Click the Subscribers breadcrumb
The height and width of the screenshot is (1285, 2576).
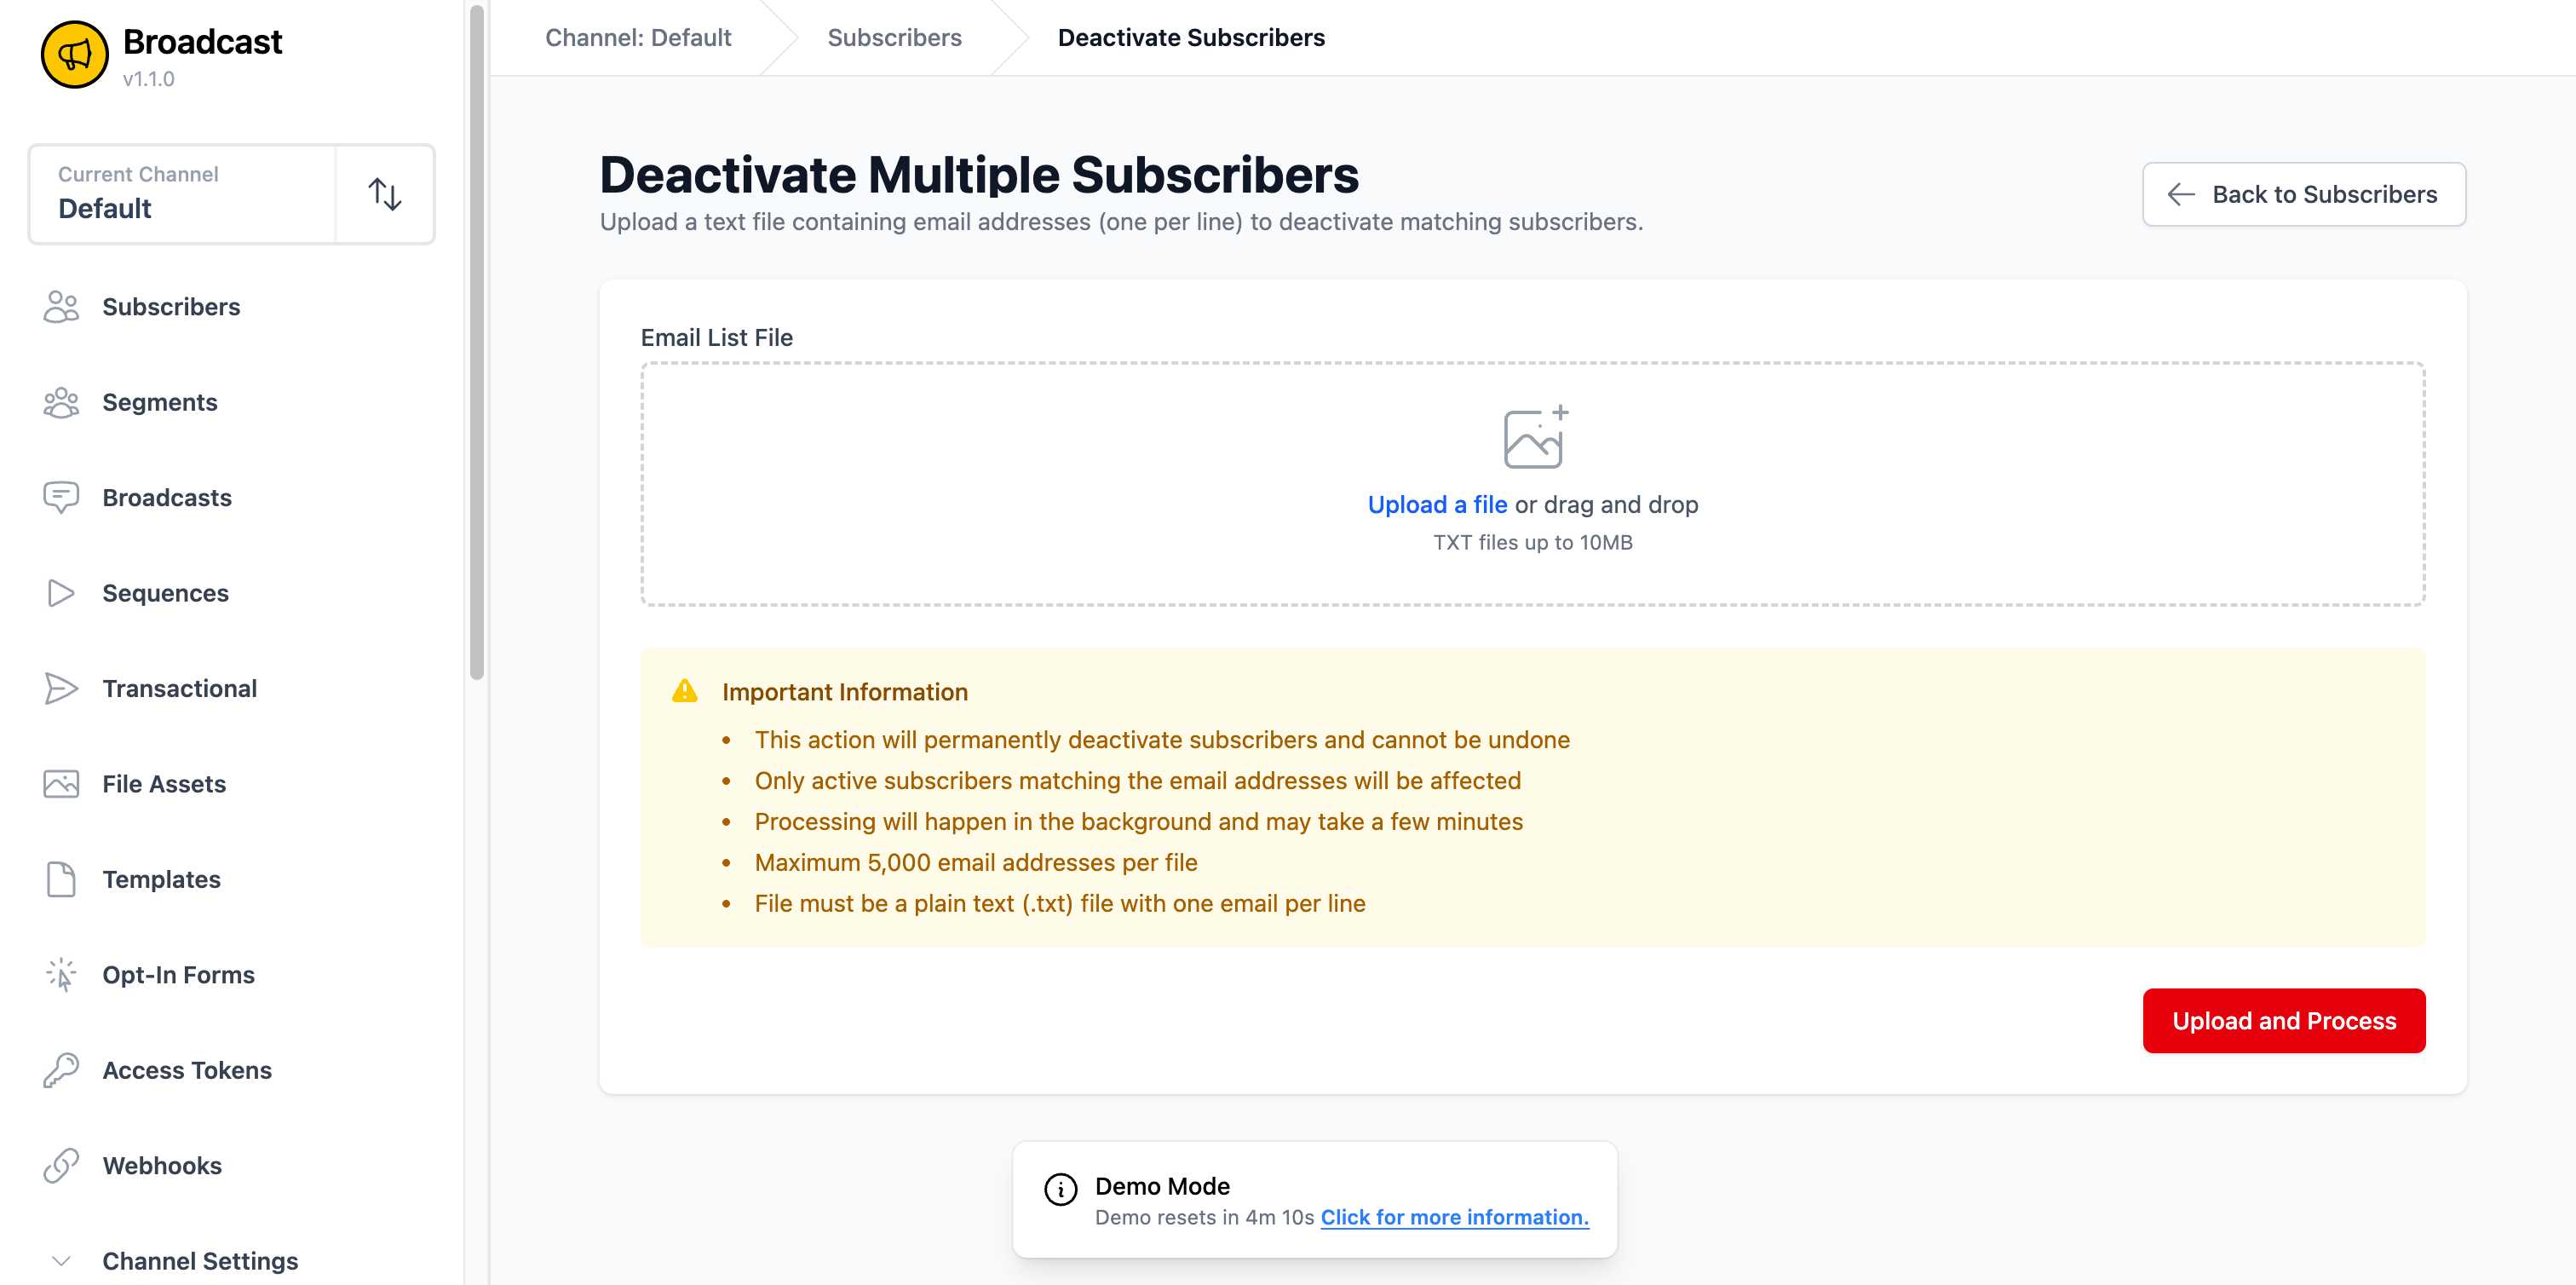click(894, 38)
